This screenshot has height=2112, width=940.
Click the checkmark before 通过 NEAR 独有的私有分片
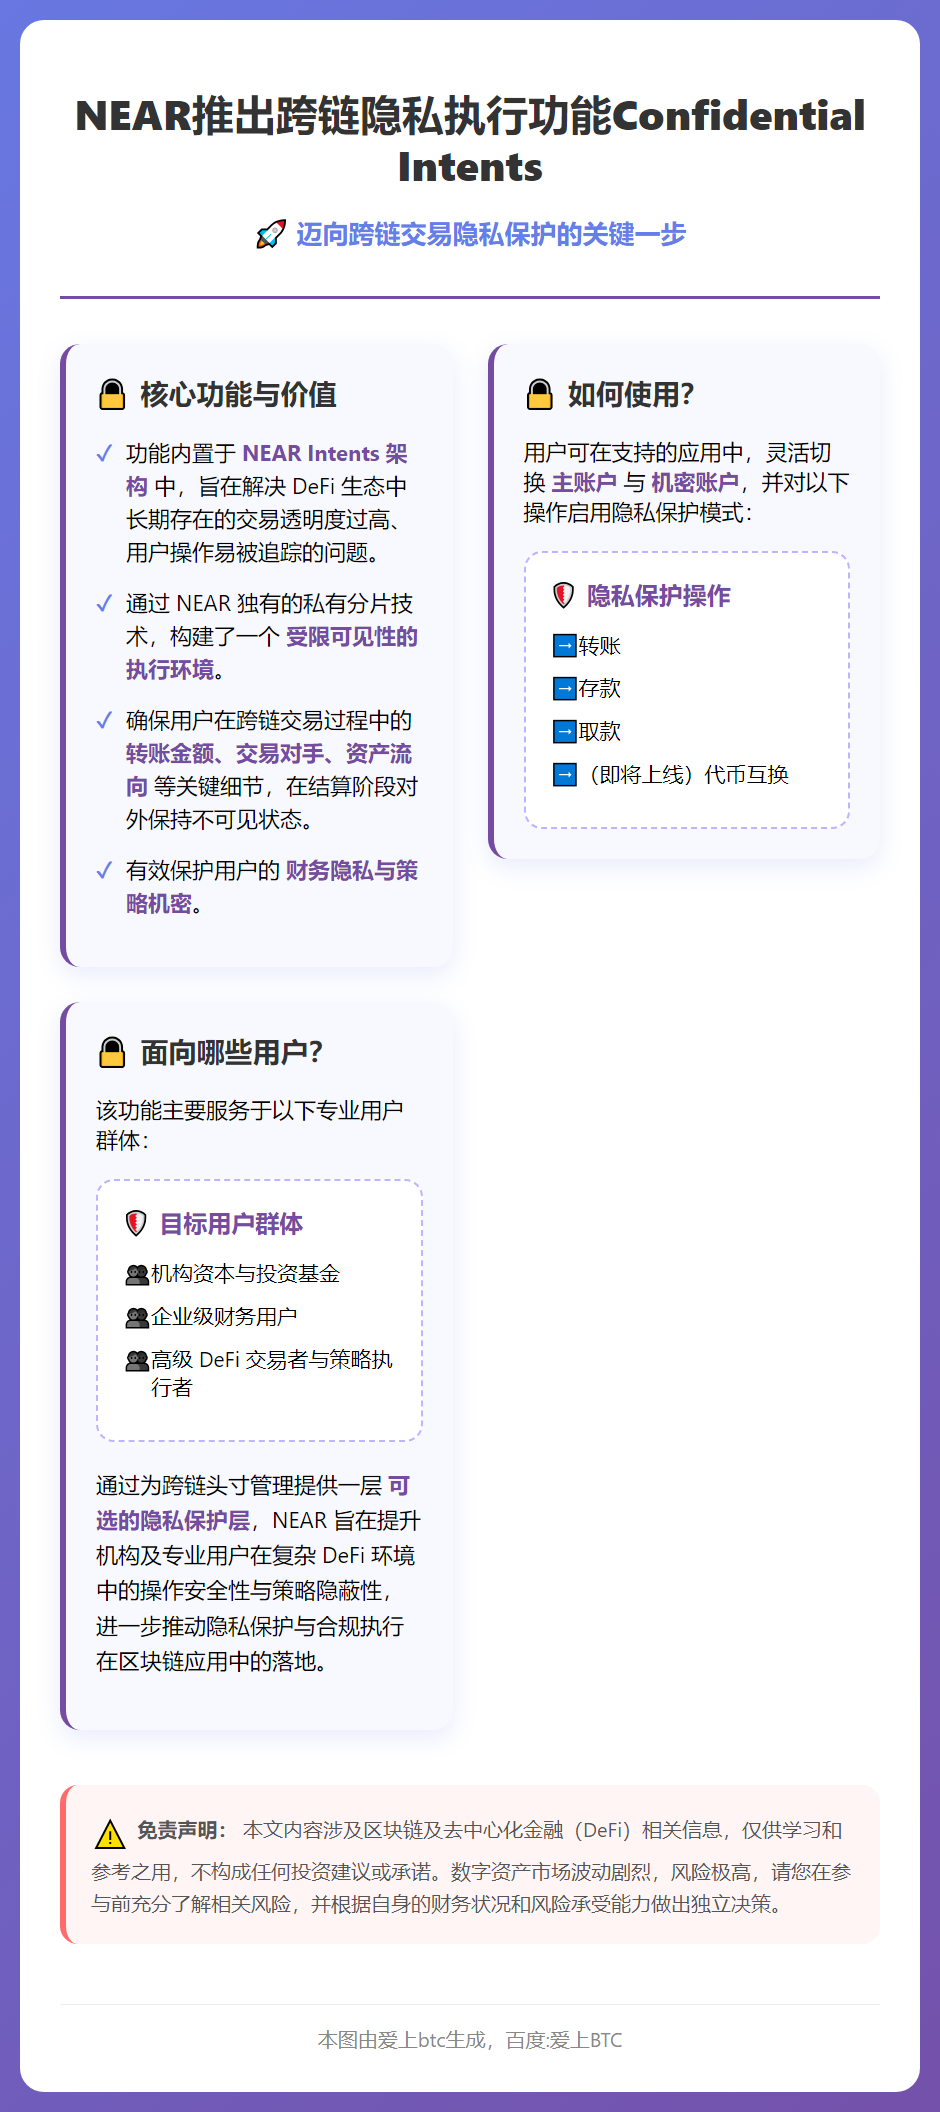coord(104,604)
